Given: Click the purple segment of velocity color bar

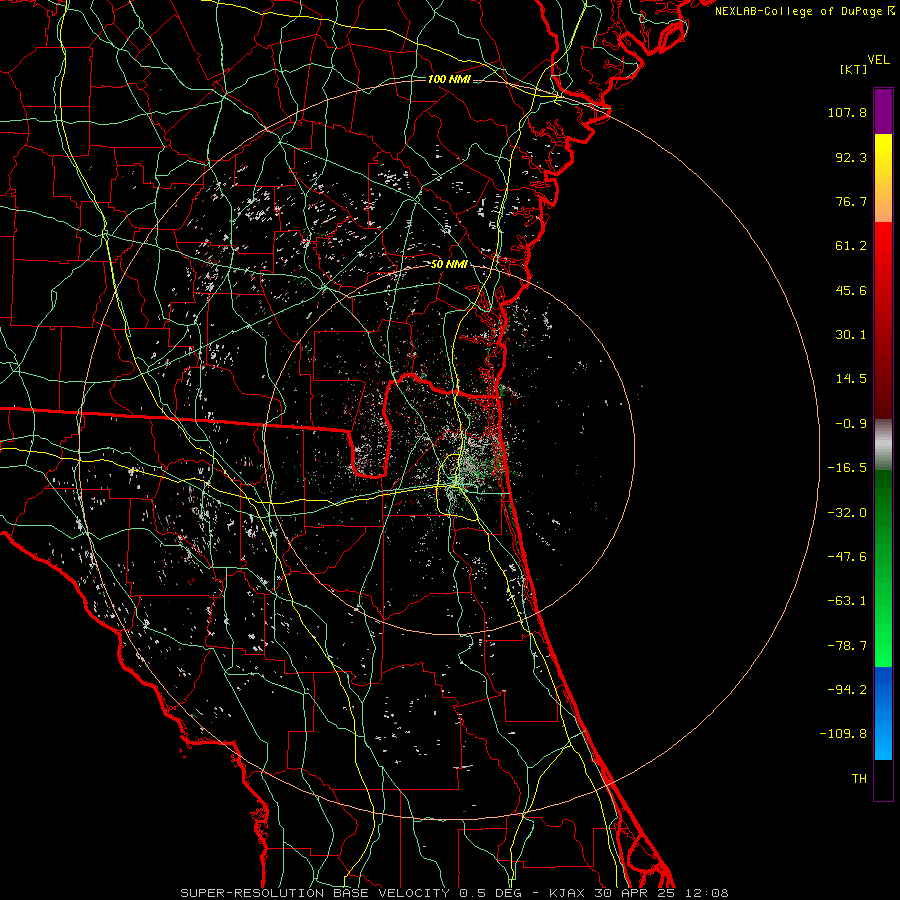Looking at the screenshot, I should 883,111.
